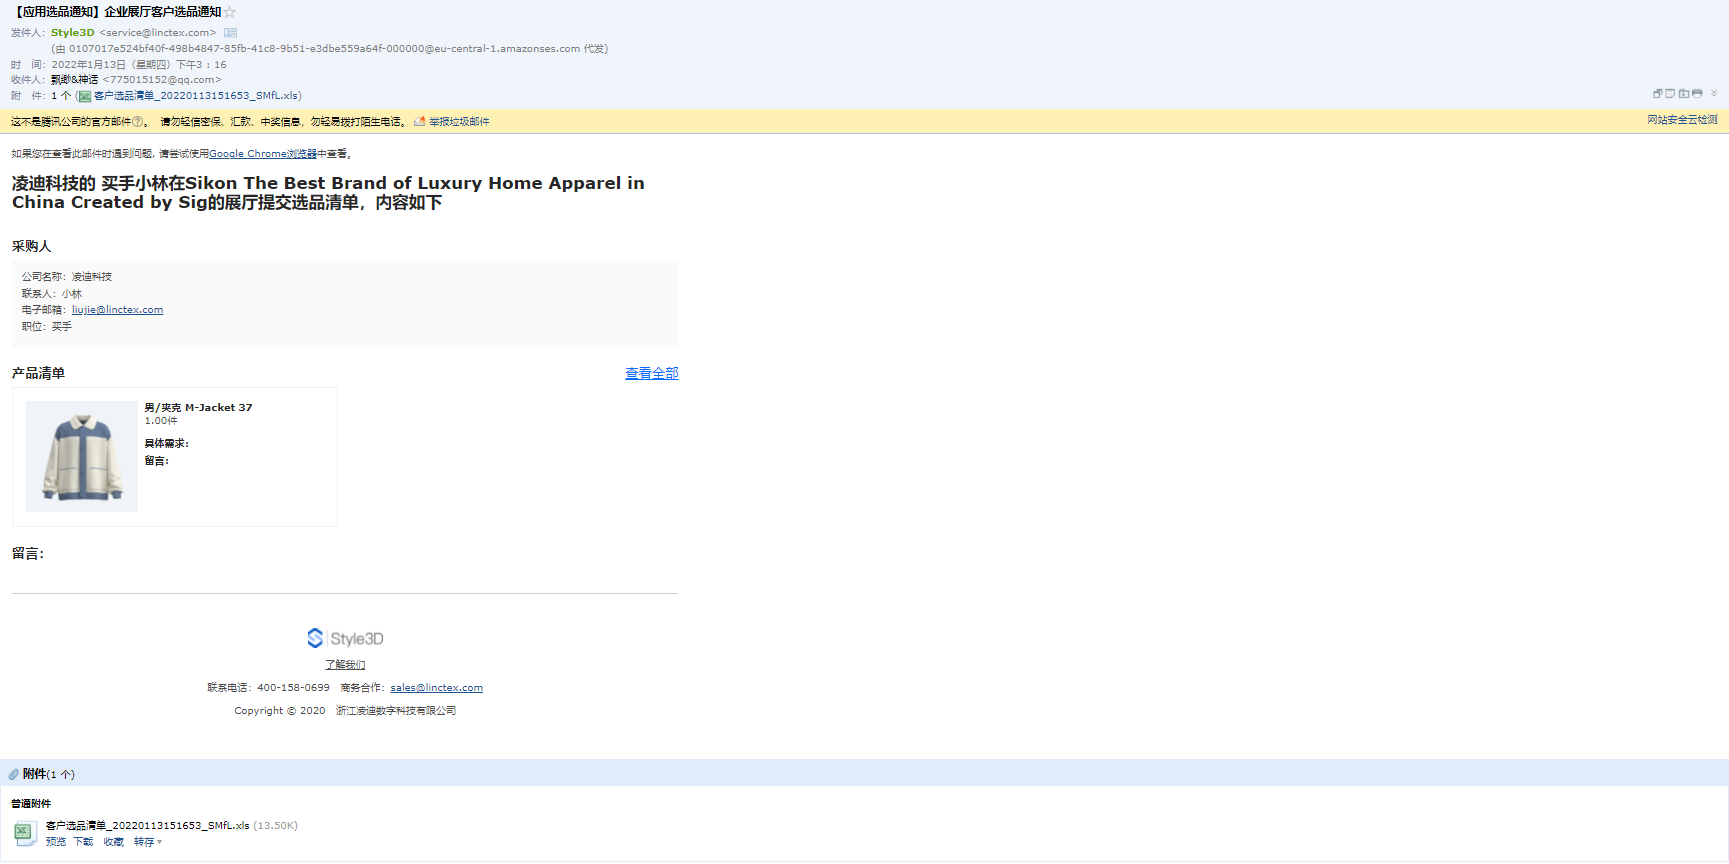Star this email using the star icon

point(230,12)
